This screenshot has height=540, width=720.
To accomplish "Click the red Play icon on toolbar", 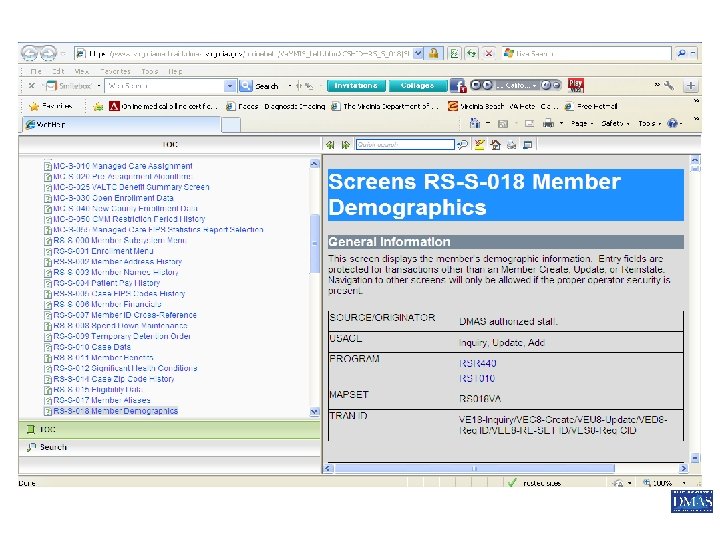I will [x=575, y=85].
